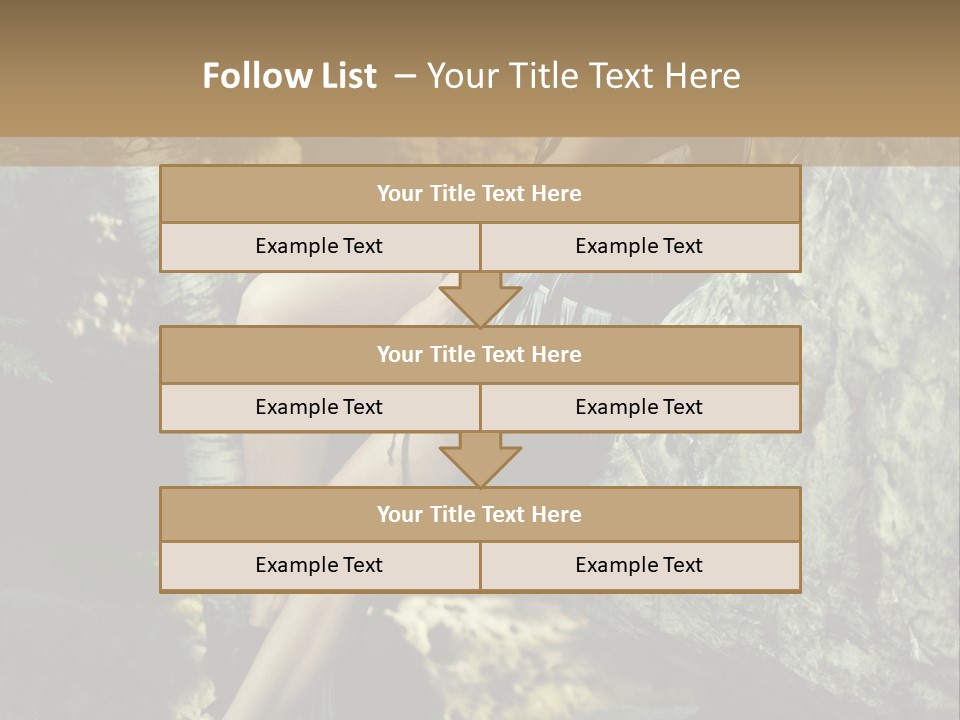Click the background photo beneath the bottom block

pyautogui.click(x=480, y=650)
